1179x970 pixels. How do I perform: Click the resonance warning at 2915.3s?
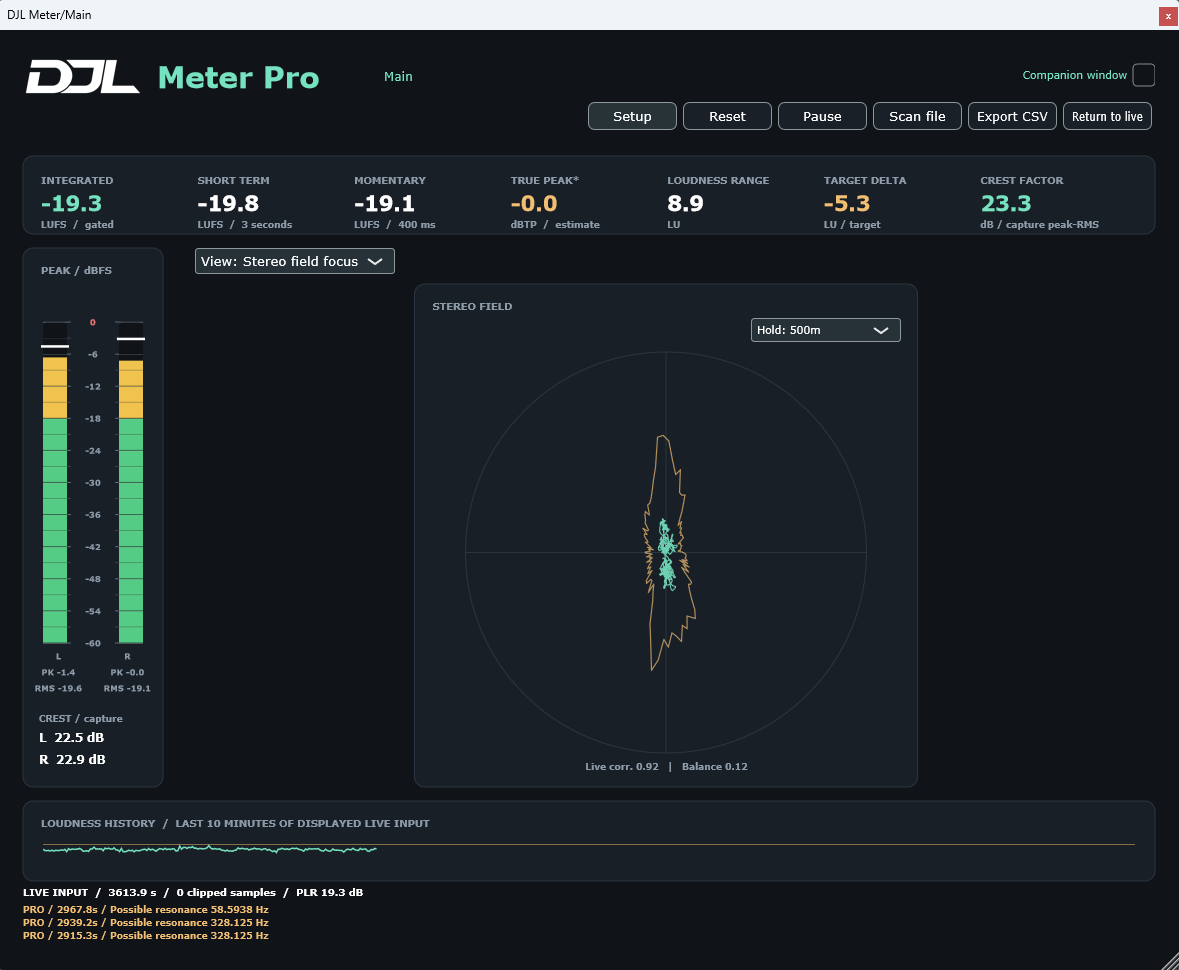146,935
